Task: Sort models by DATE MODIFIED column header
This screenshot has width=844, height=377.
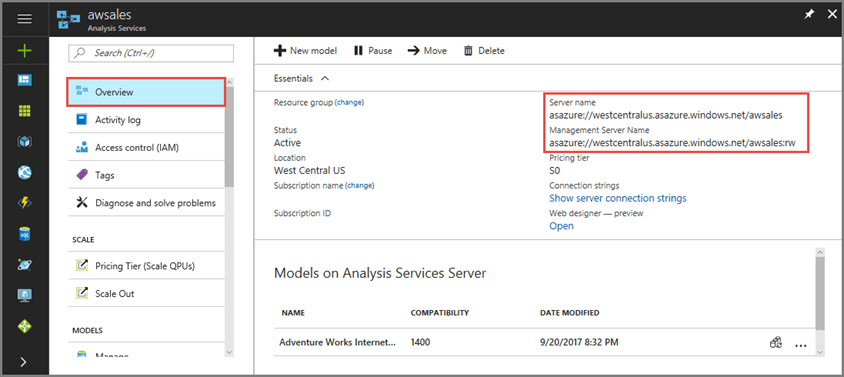Action: 569,312
